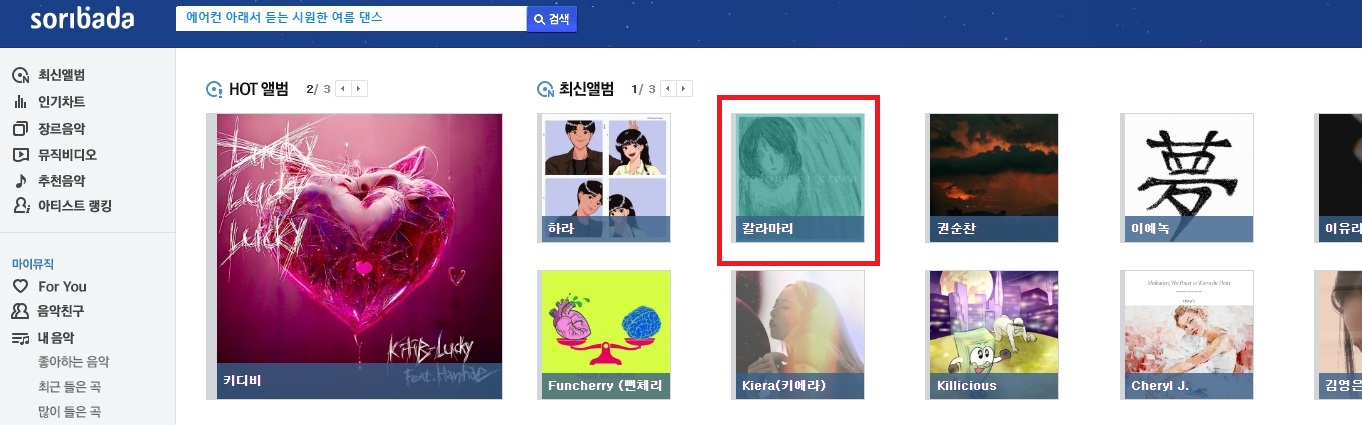Open the 최신앨범 sidebar icon
This screenshot has height=425, width=1362.
tap(19, 76)
